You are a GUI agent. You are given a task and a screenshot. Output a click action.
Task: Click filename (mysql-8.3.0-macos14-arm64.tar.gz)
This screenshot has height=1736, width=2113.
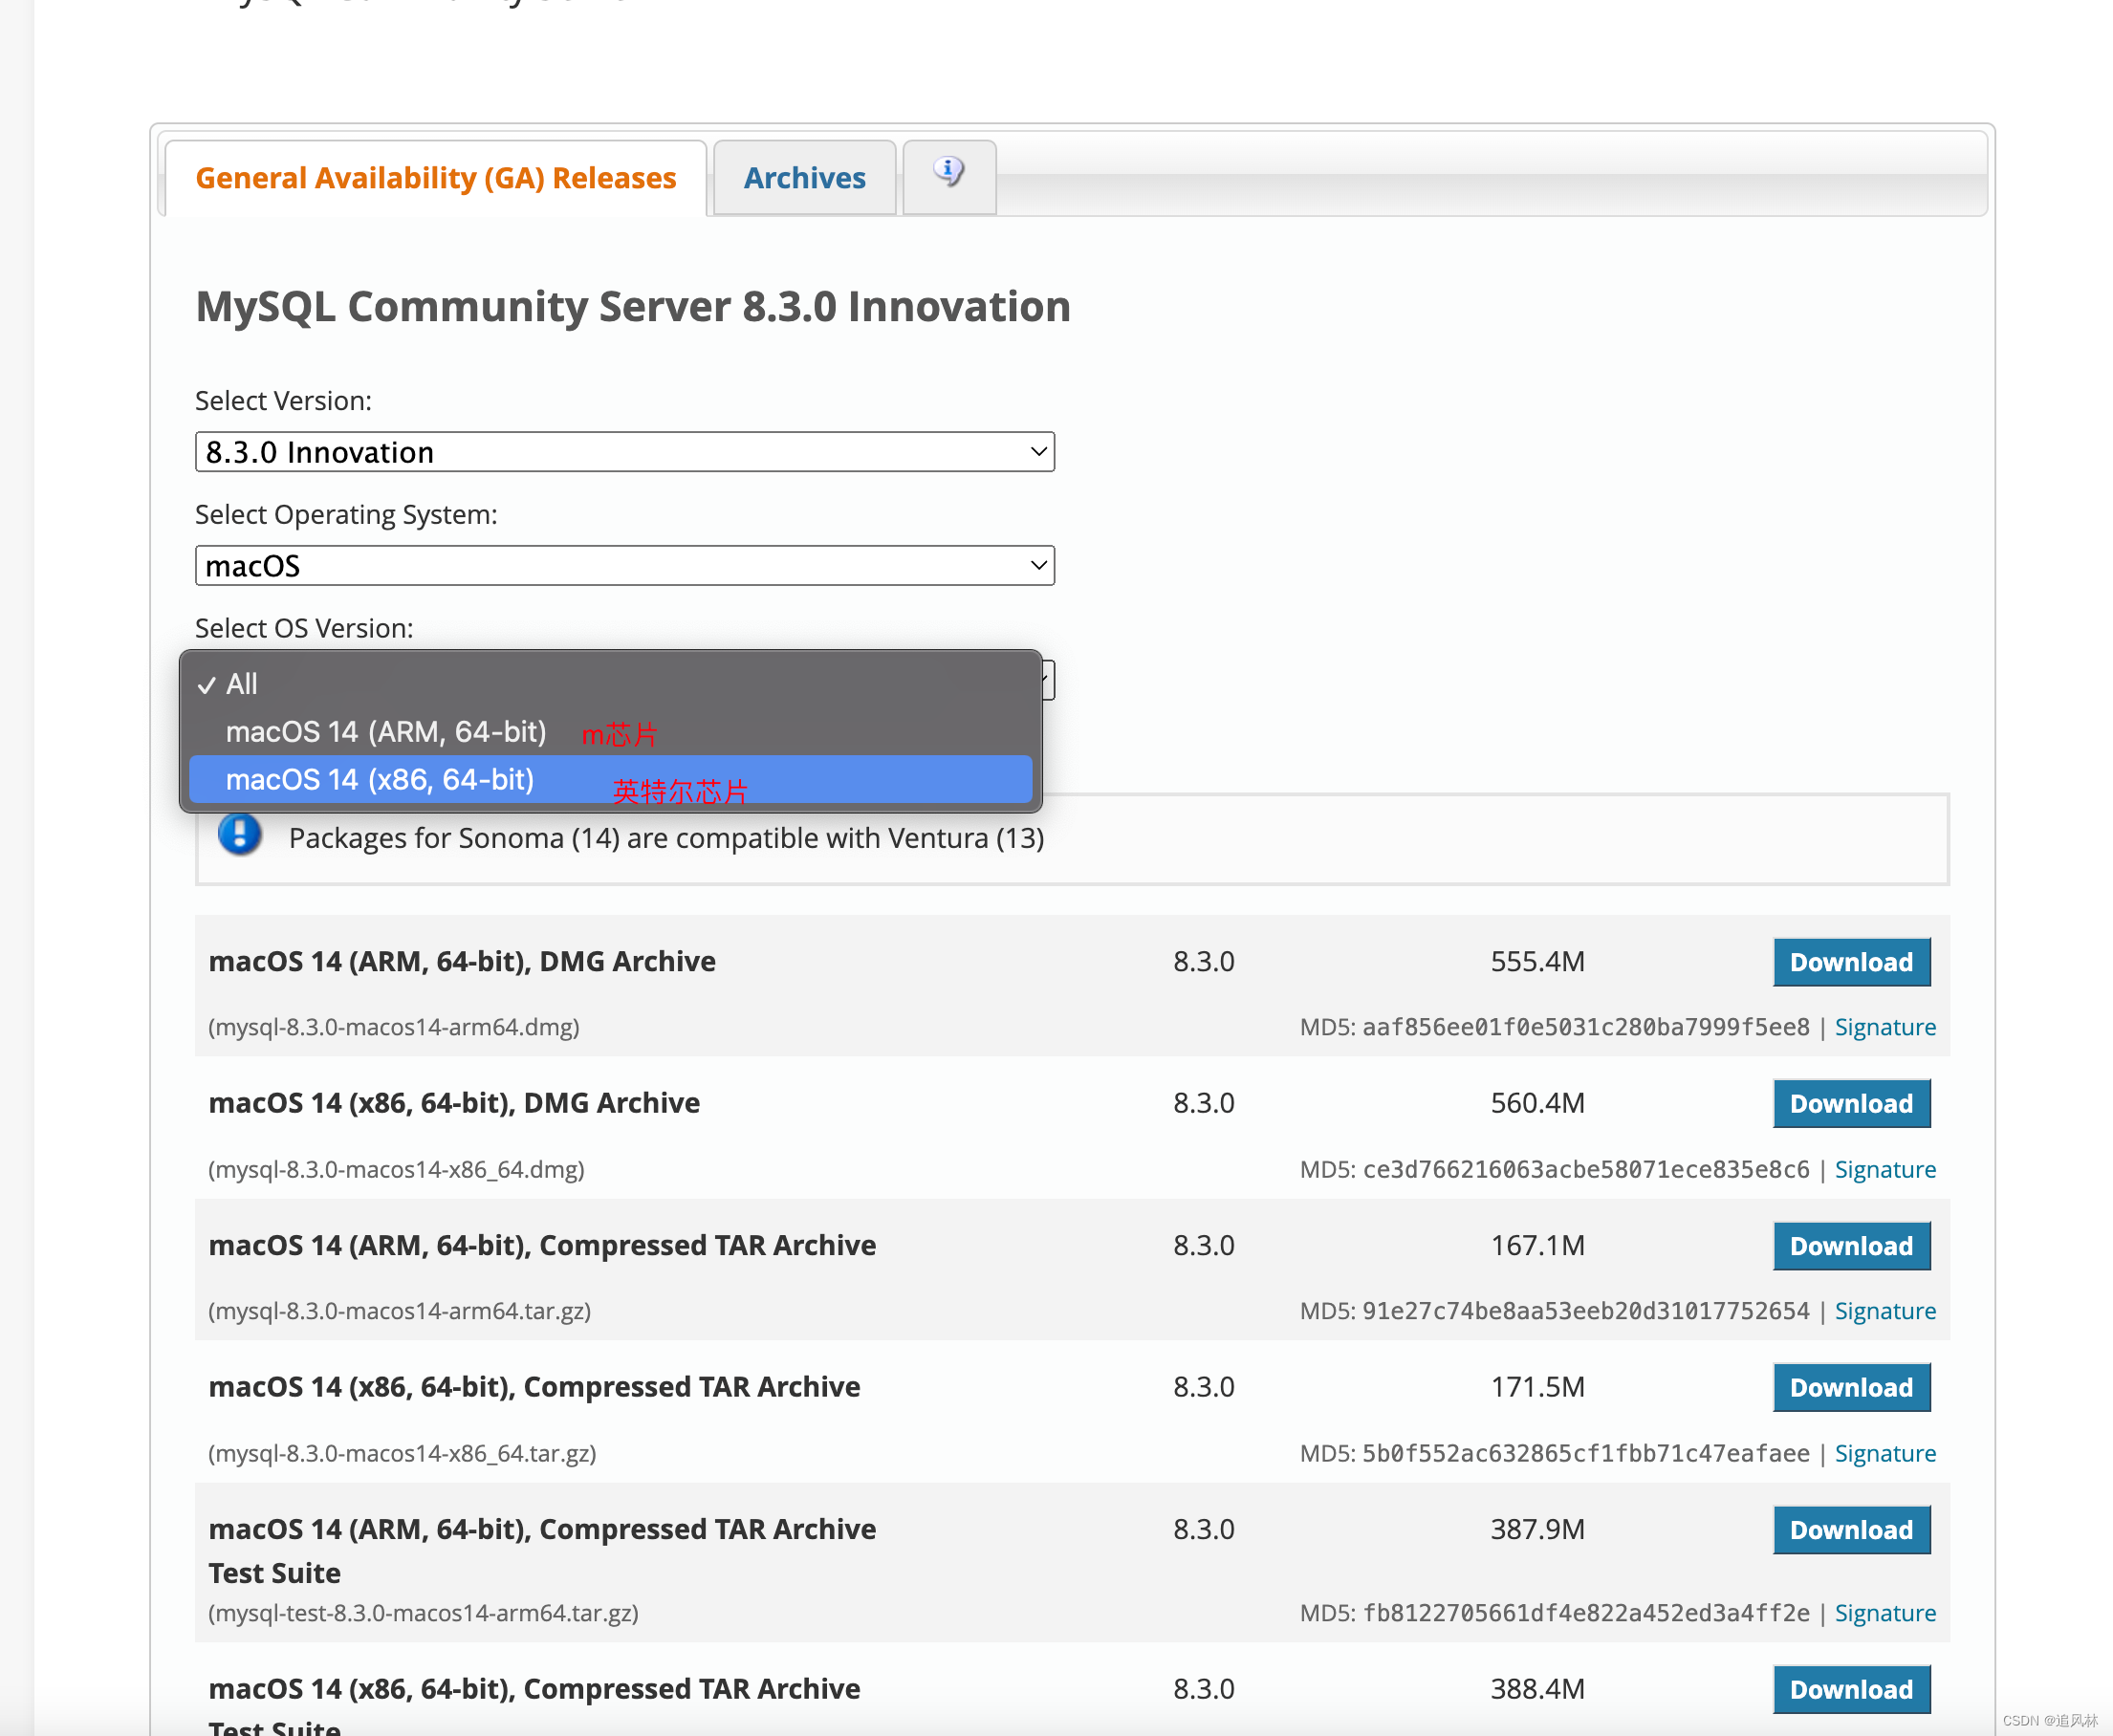(x=400, y=1311)
